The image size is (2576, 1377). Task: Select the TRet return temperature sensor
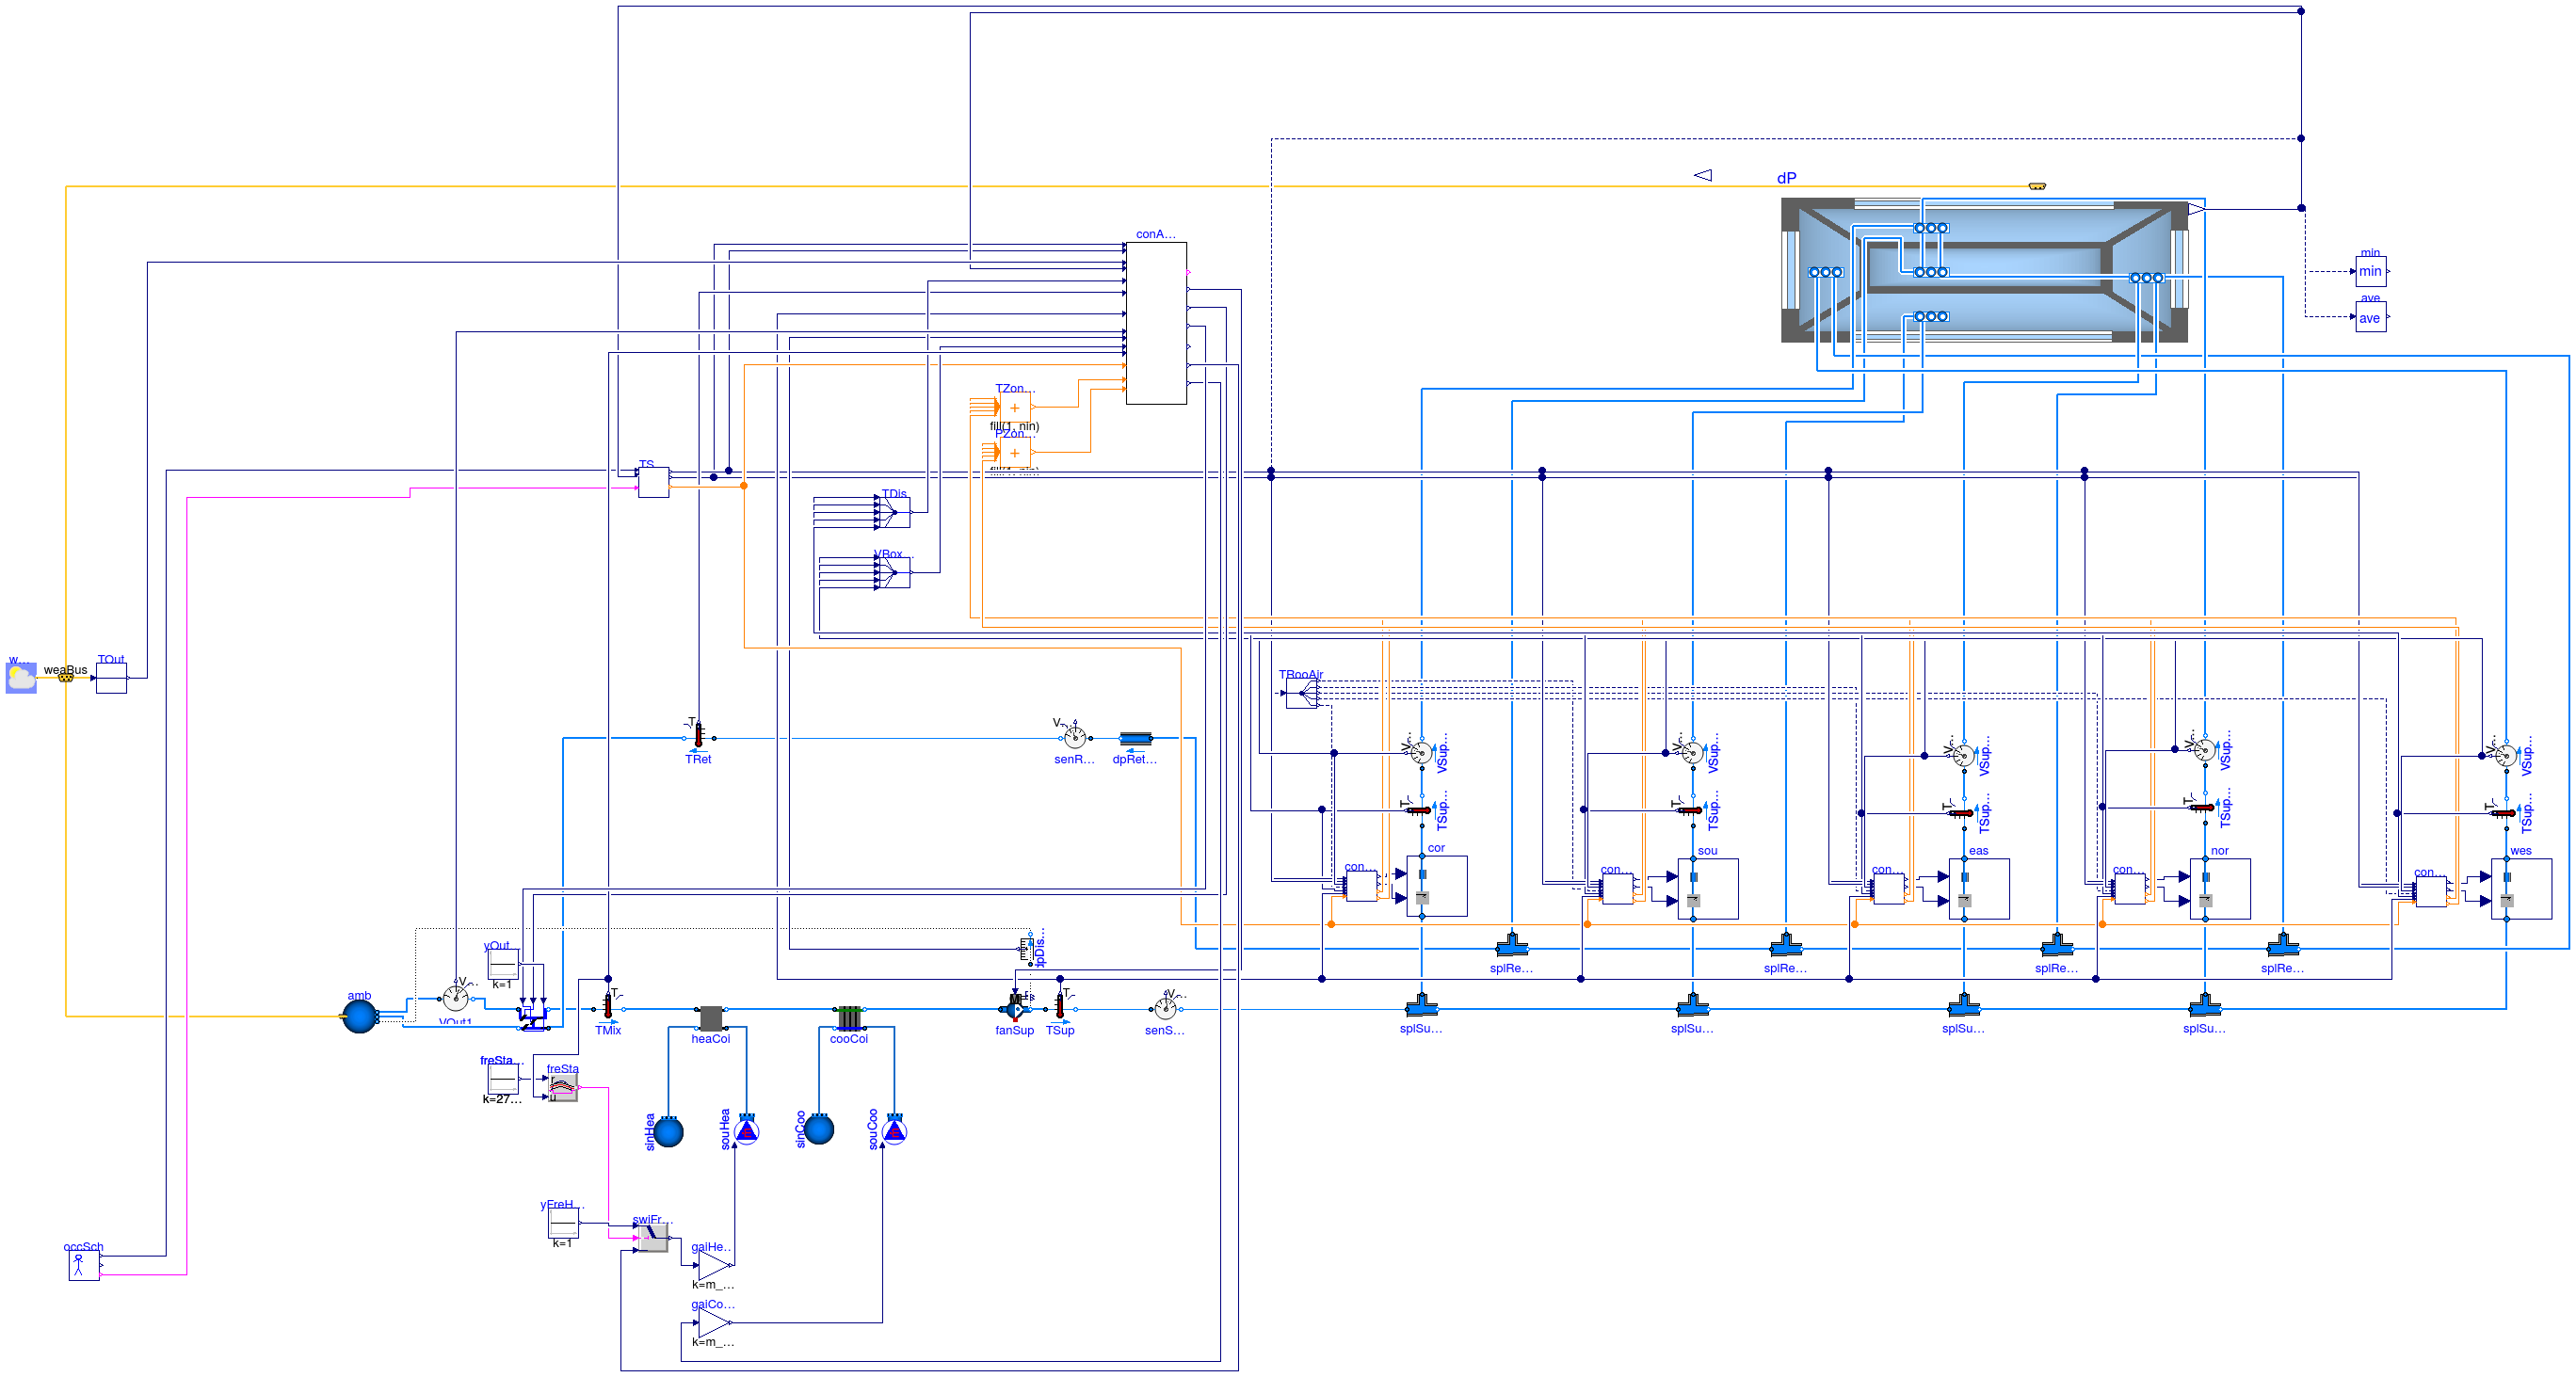click(x=698, y=736)
